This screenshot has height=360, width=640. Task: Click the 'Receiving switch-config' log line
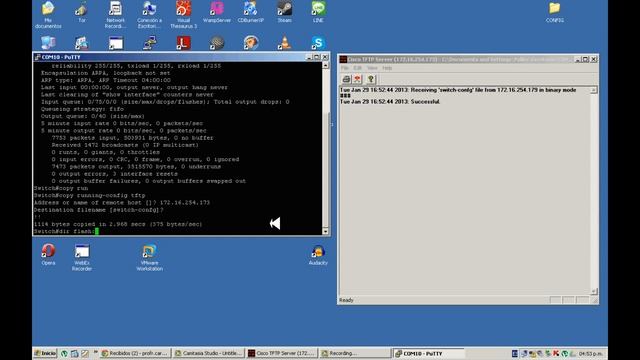(458, 90)
